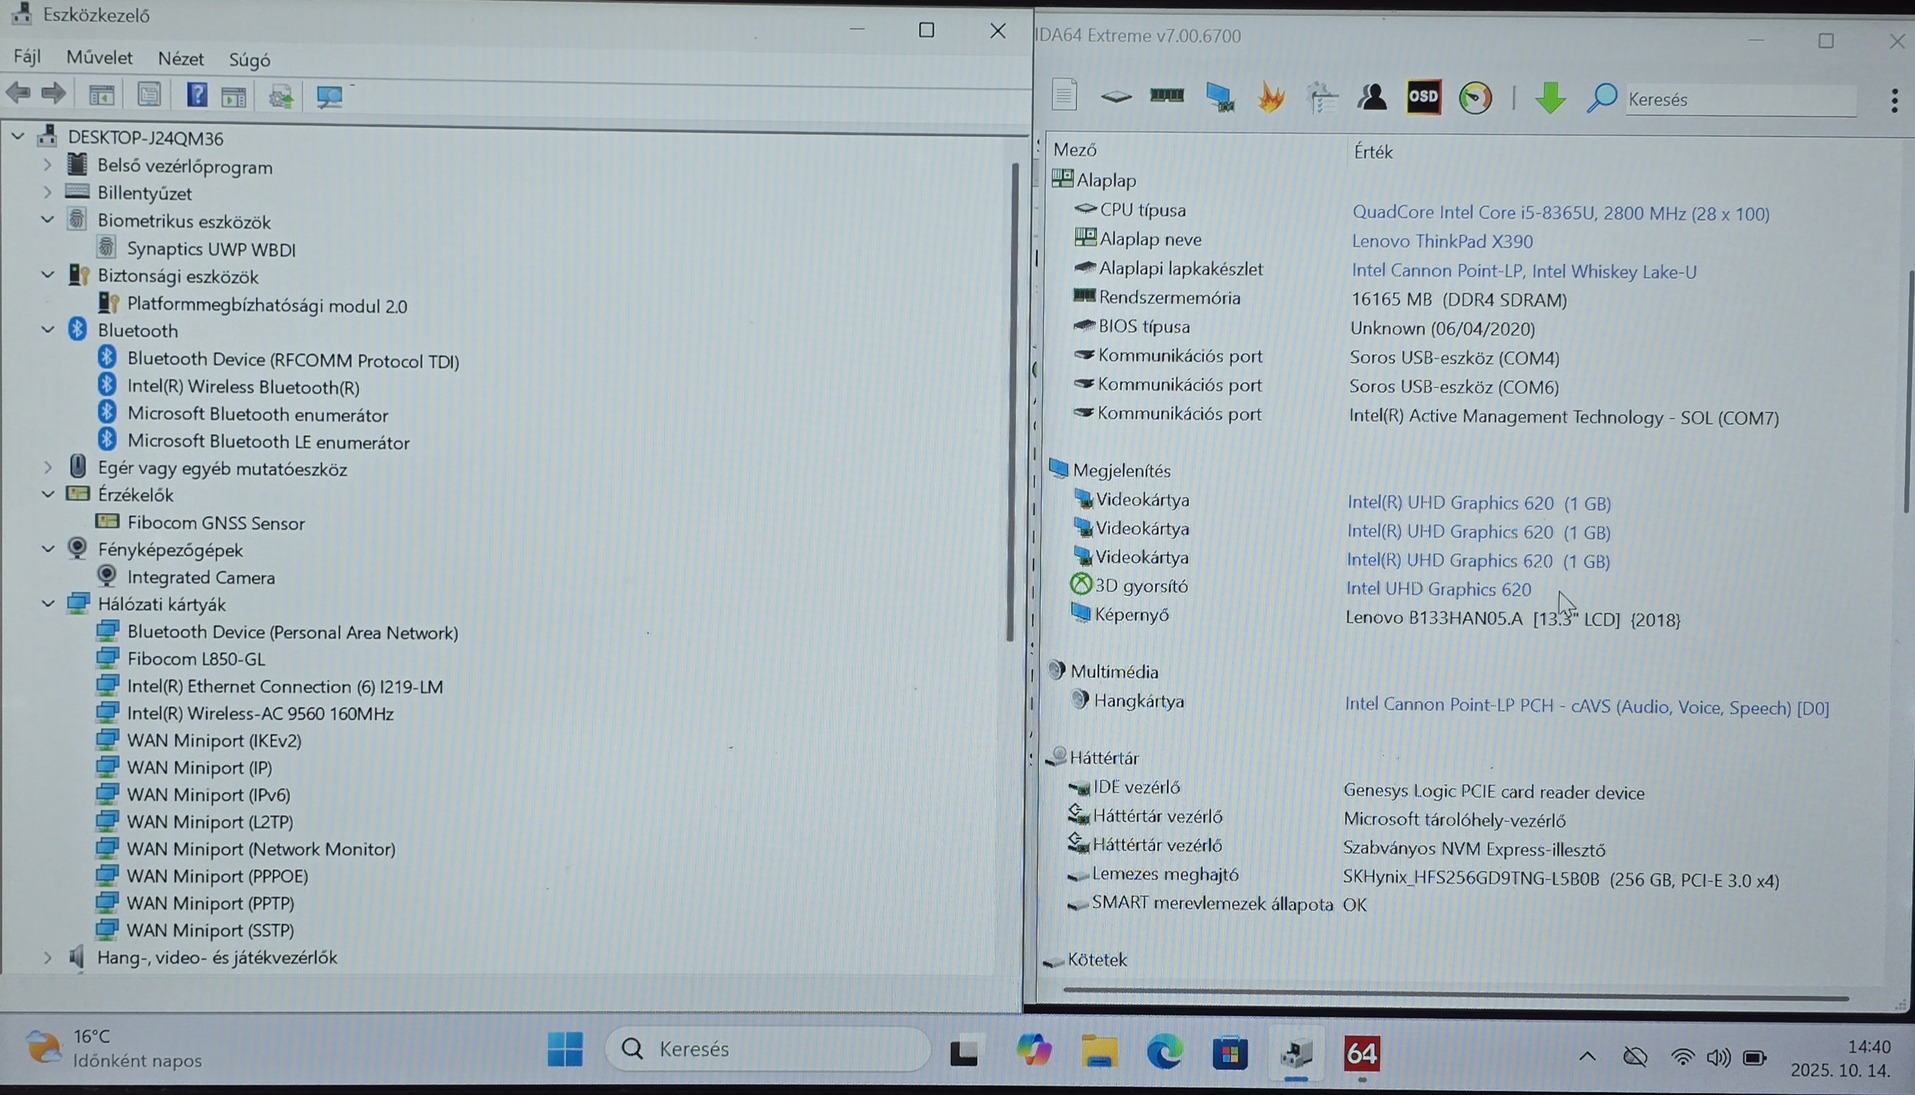
Task: Click the Wi-Fi icon in the system tray
Action: click(1683, 1057)
